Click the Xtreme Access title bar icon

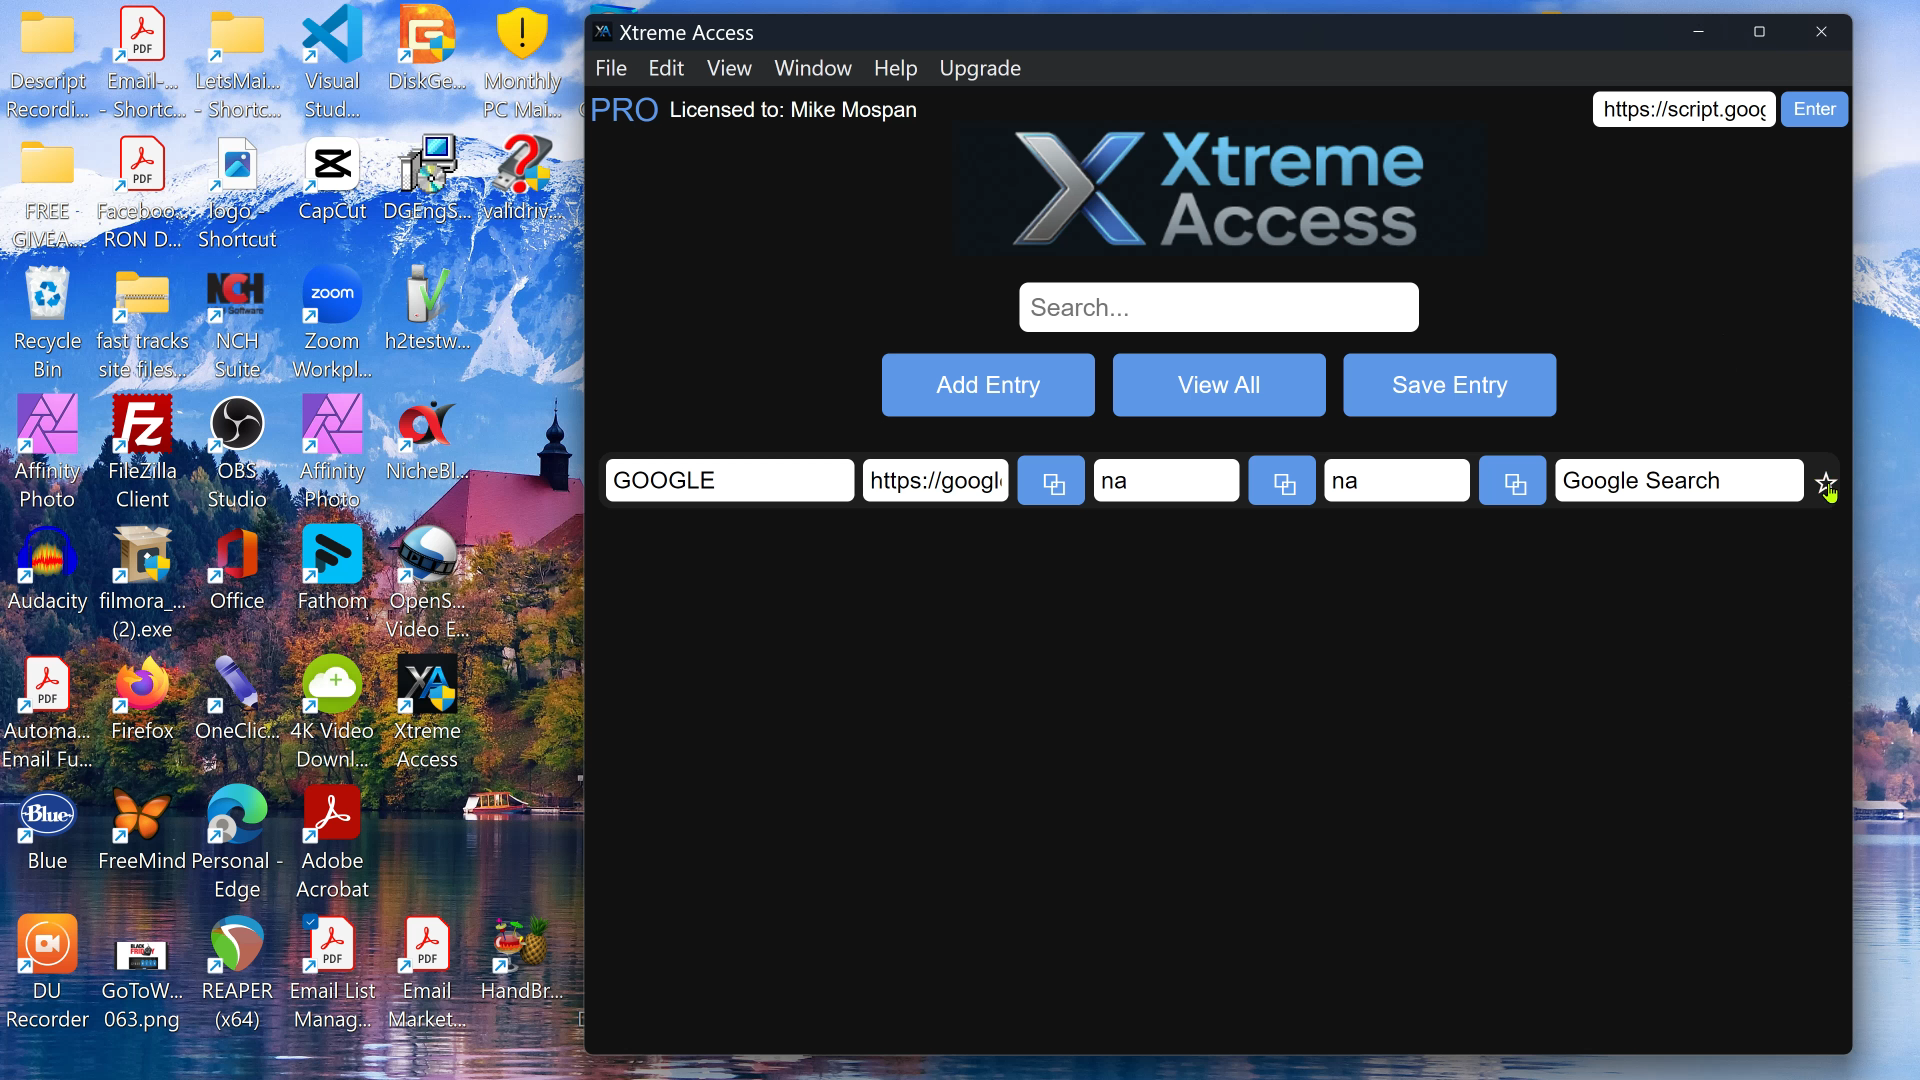(602, 32)
